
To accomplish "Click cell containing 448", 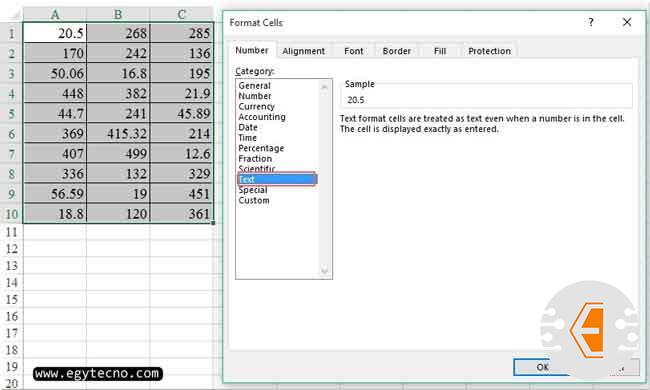I will tap(55, 93).
